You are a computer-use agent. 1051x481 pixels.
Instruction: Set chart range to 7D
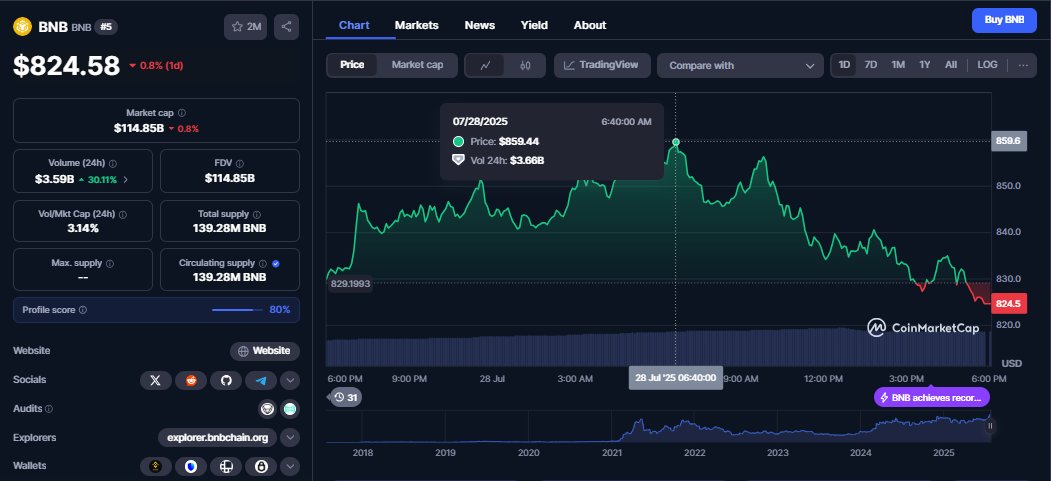point(871,65)
